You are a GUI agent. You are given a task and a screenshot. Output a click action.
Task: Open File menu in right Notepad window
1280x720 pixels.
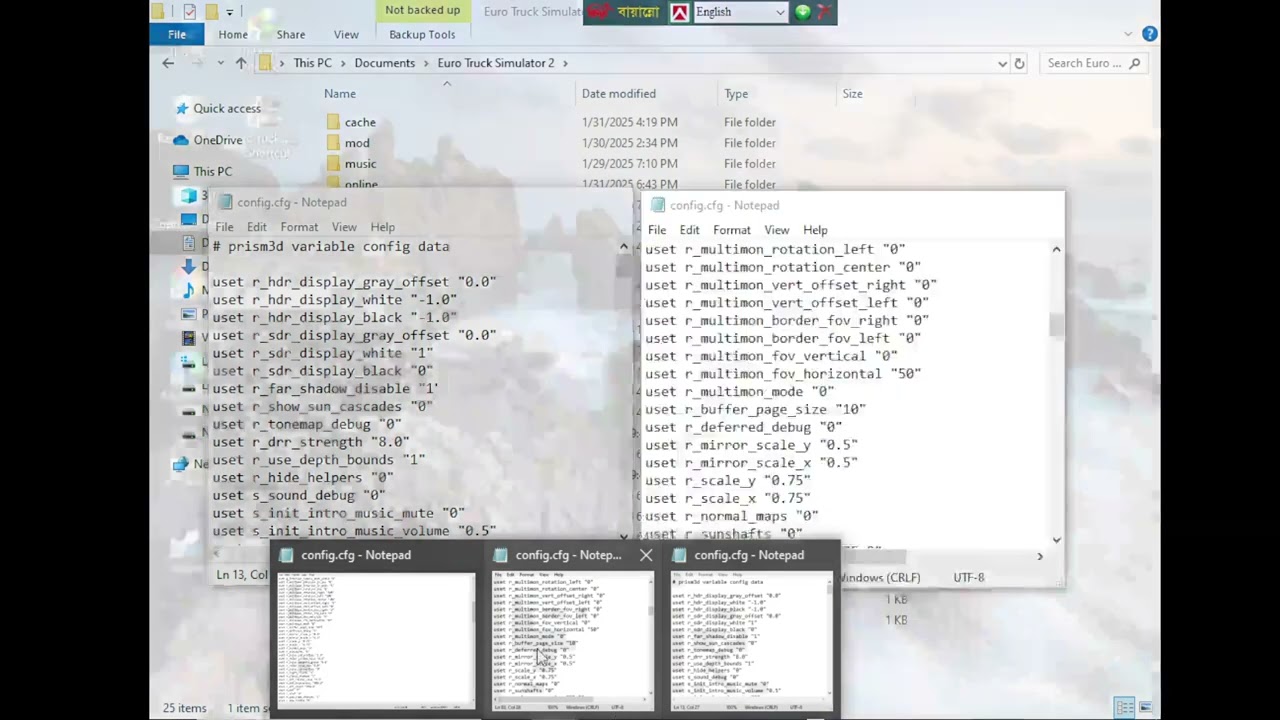[x=657, y=230]
